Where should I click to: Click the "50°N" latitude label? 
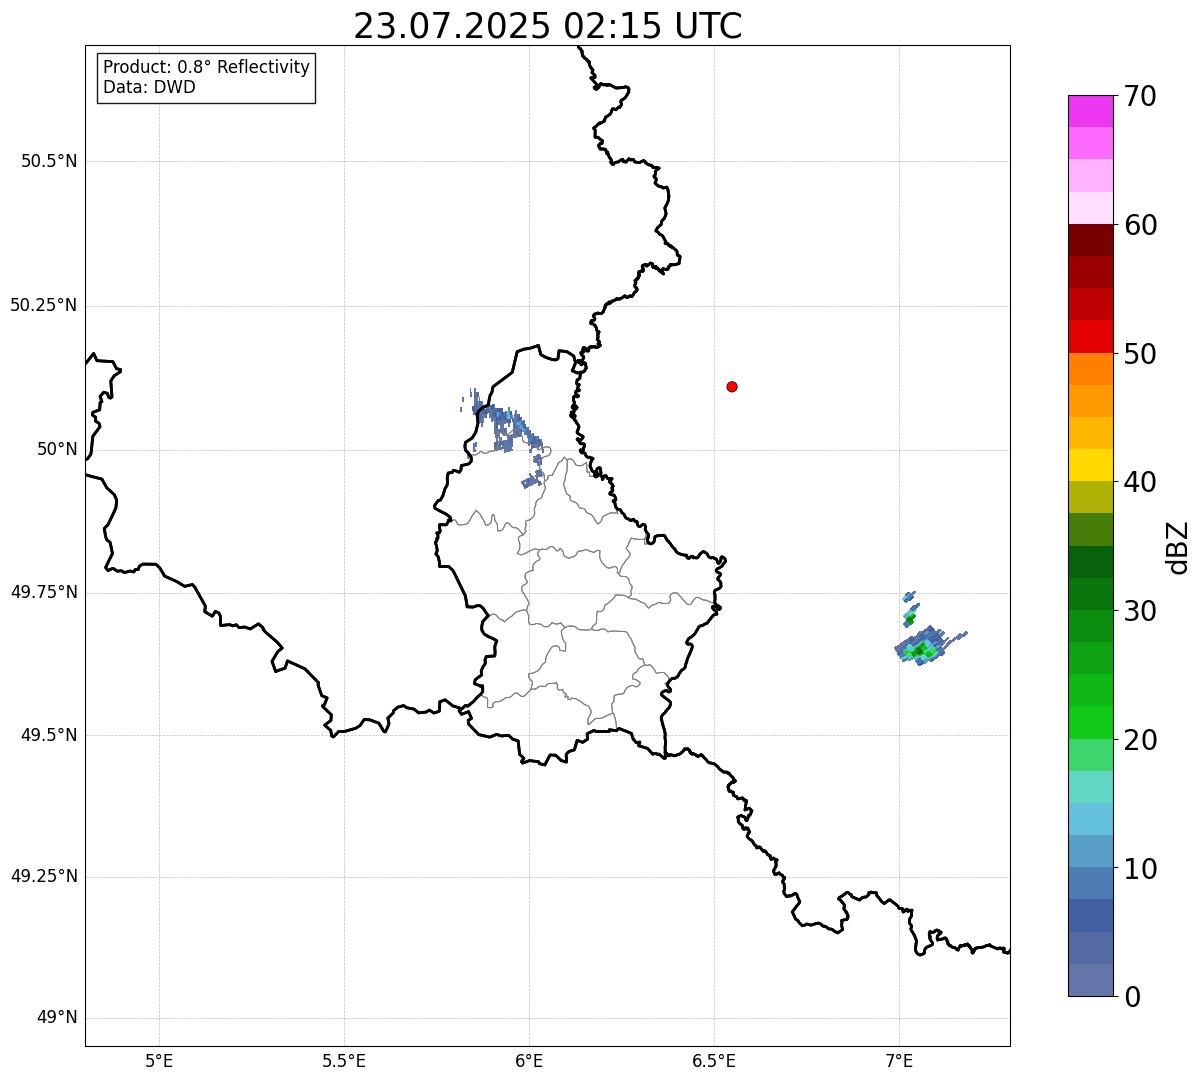(57, 449)
